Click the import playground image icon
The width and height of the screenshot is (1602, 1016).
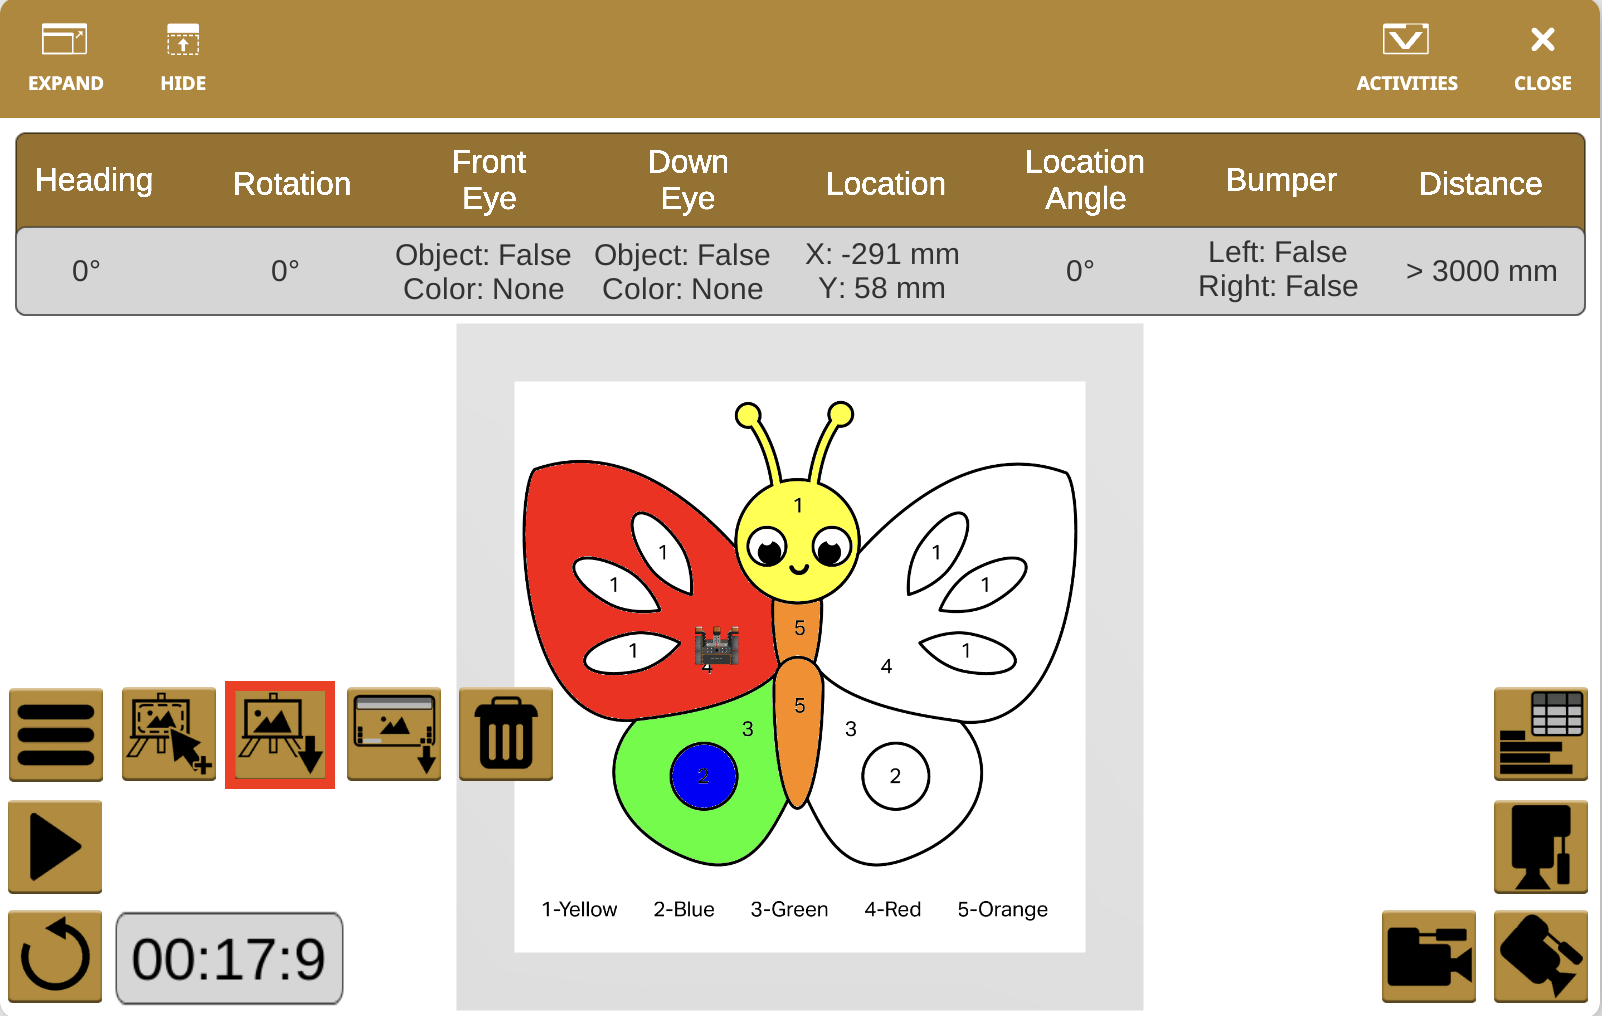point(394,735)
